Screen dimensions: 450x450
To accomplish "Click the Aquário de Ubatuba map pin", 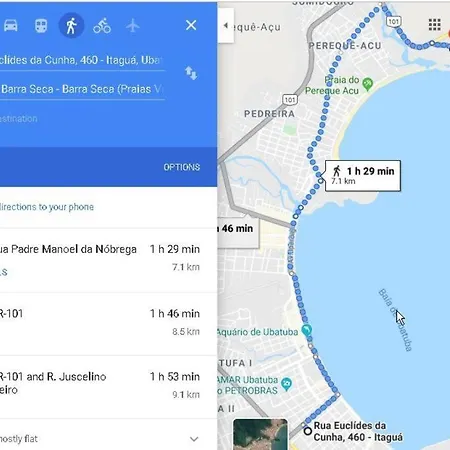I will (307, 330).
